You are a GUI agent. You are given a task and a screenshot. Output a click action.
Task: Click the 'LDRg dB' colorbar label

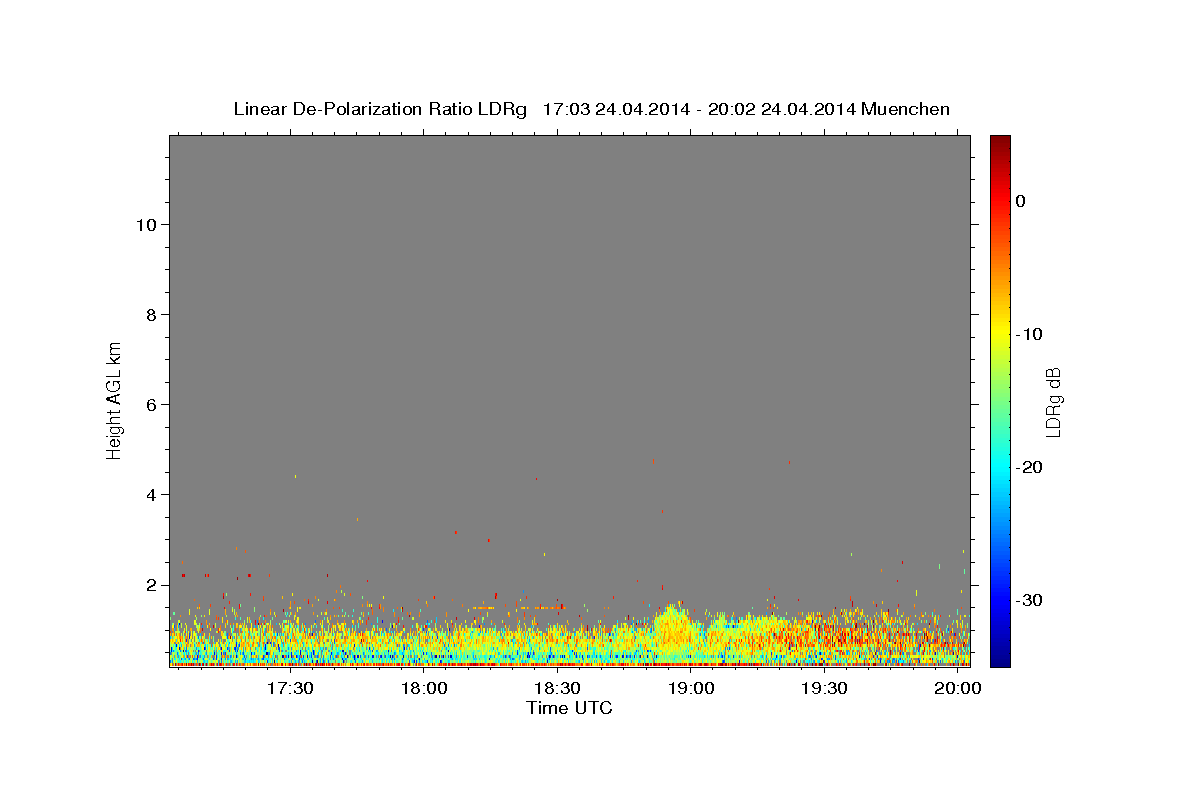coord(1053,401)
